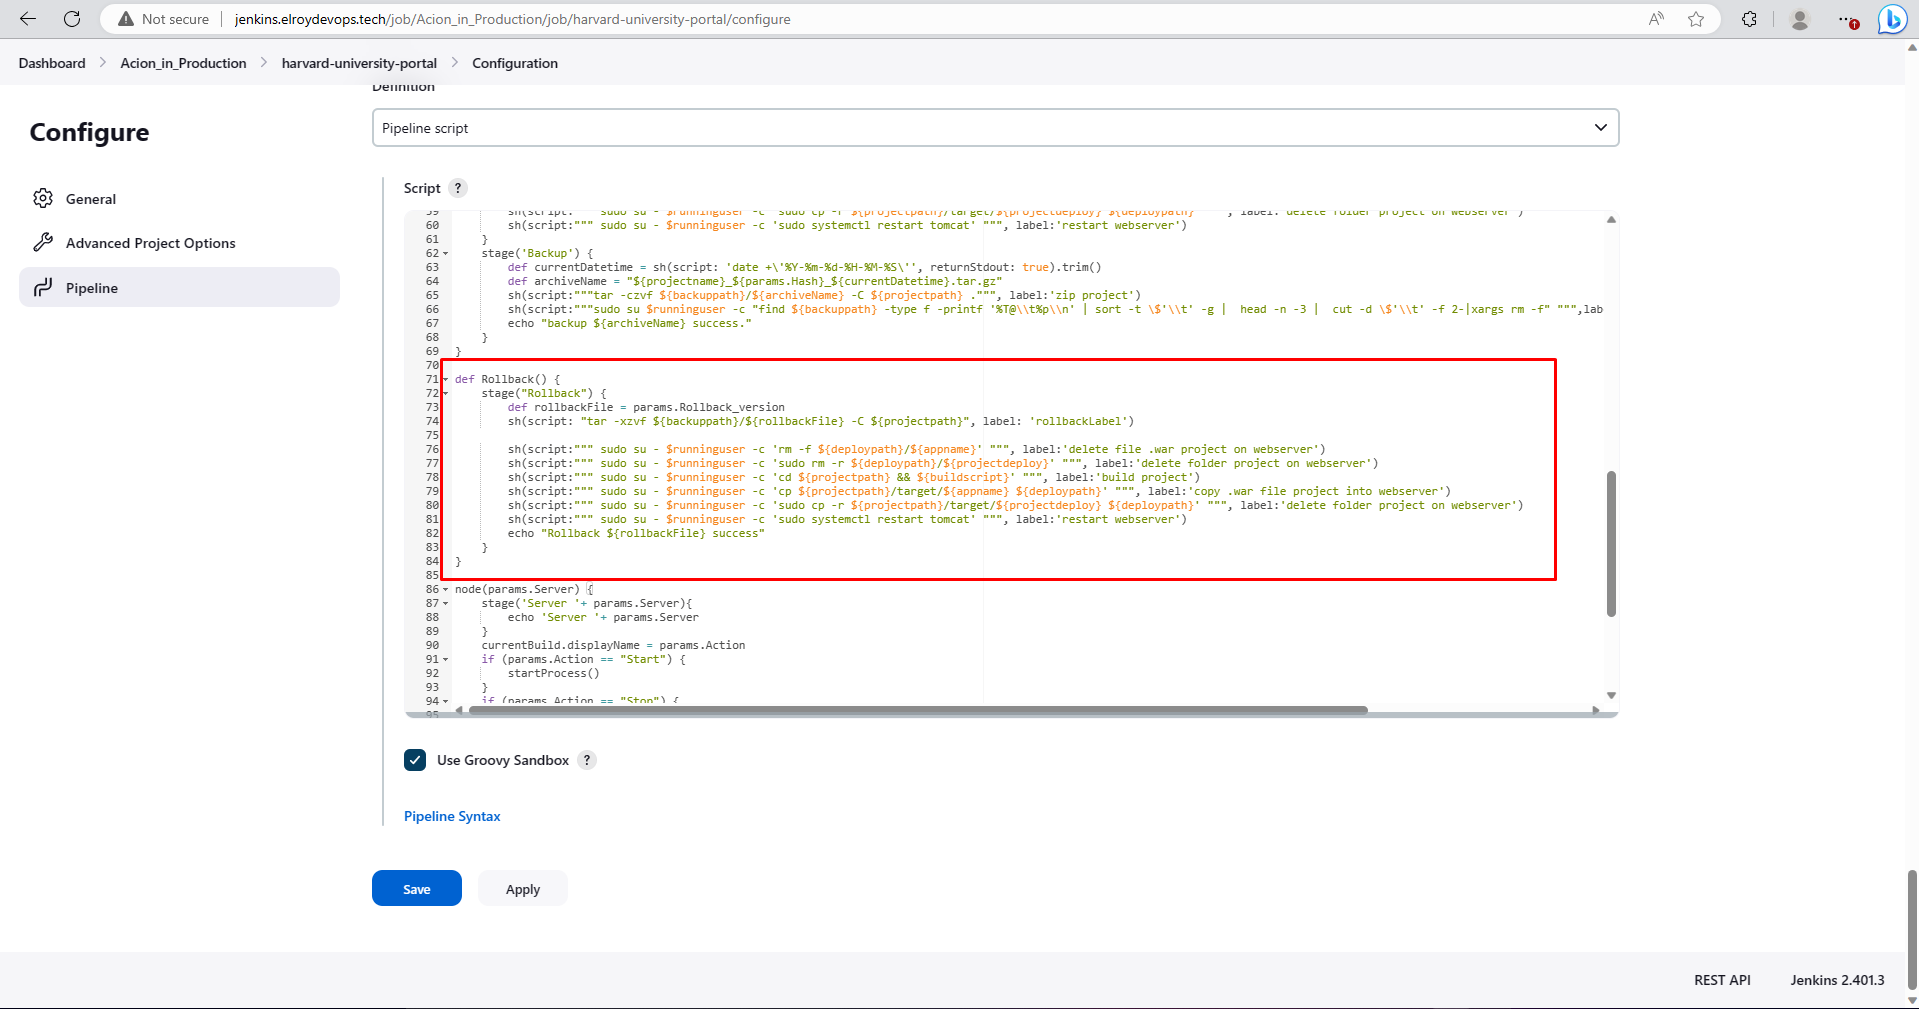Select the Pipeline section in sidebar
The width and height of the screenshot is (1919, 1009).
(x=179, y=287)
